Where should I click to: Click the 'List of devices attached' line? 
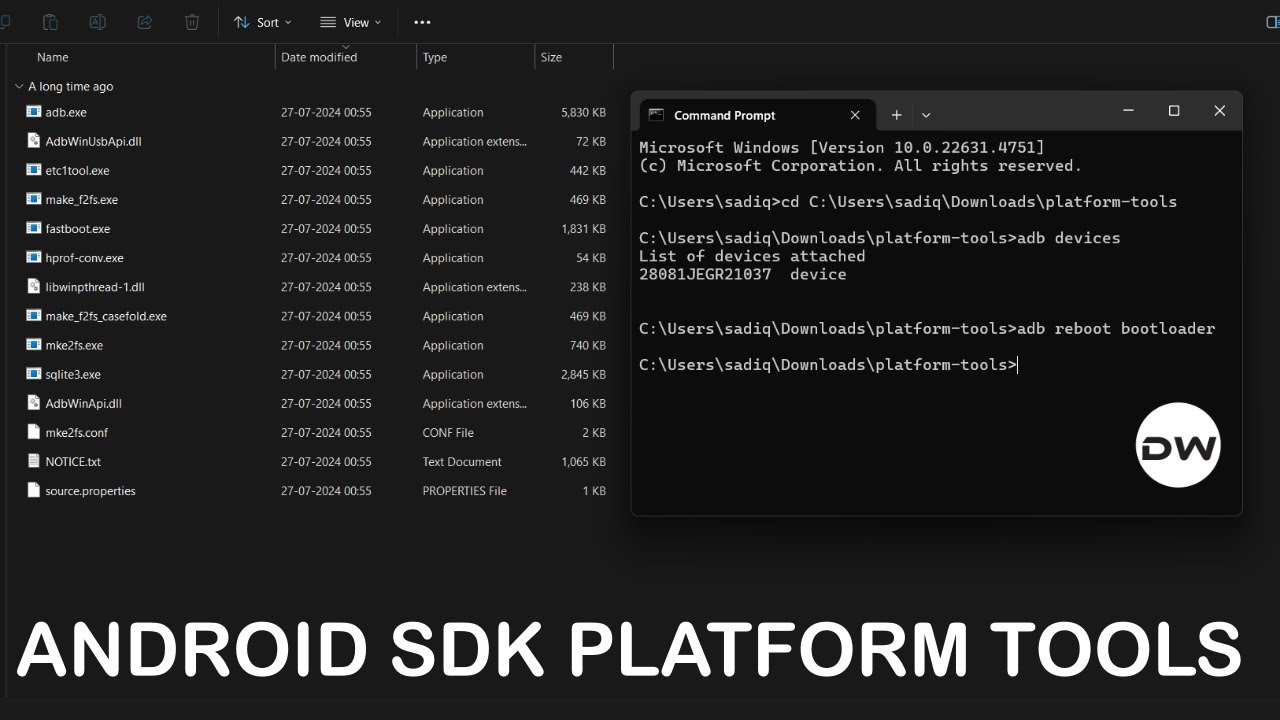[752, 256]
